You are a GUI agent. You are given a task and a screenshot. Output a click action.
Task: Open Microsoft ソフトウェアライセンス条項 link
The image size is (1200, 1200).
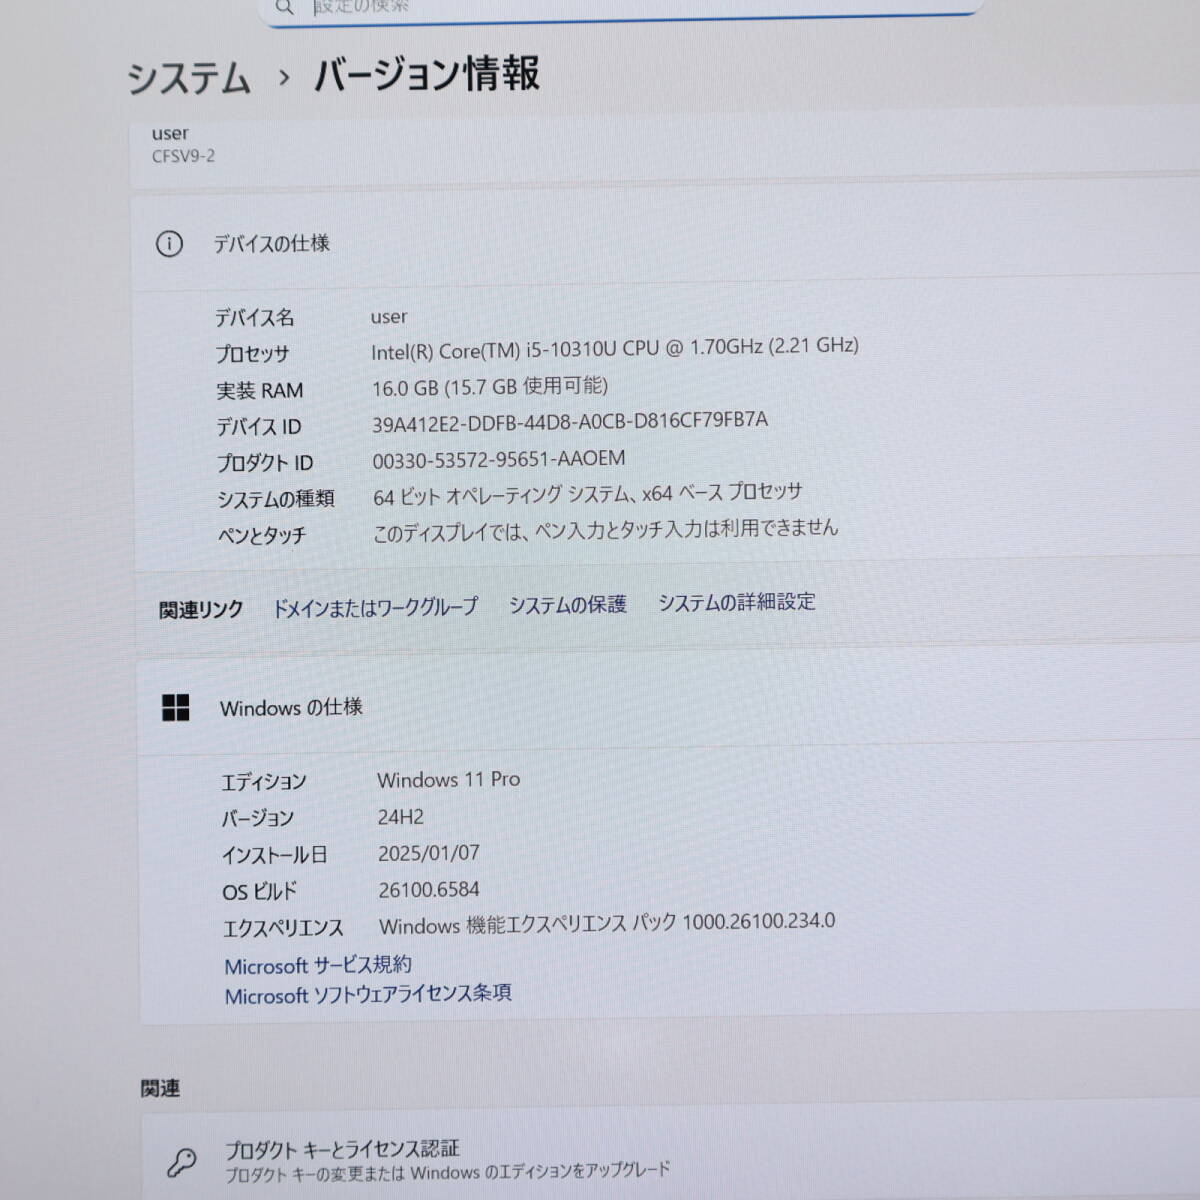click(x=368, y=994)
